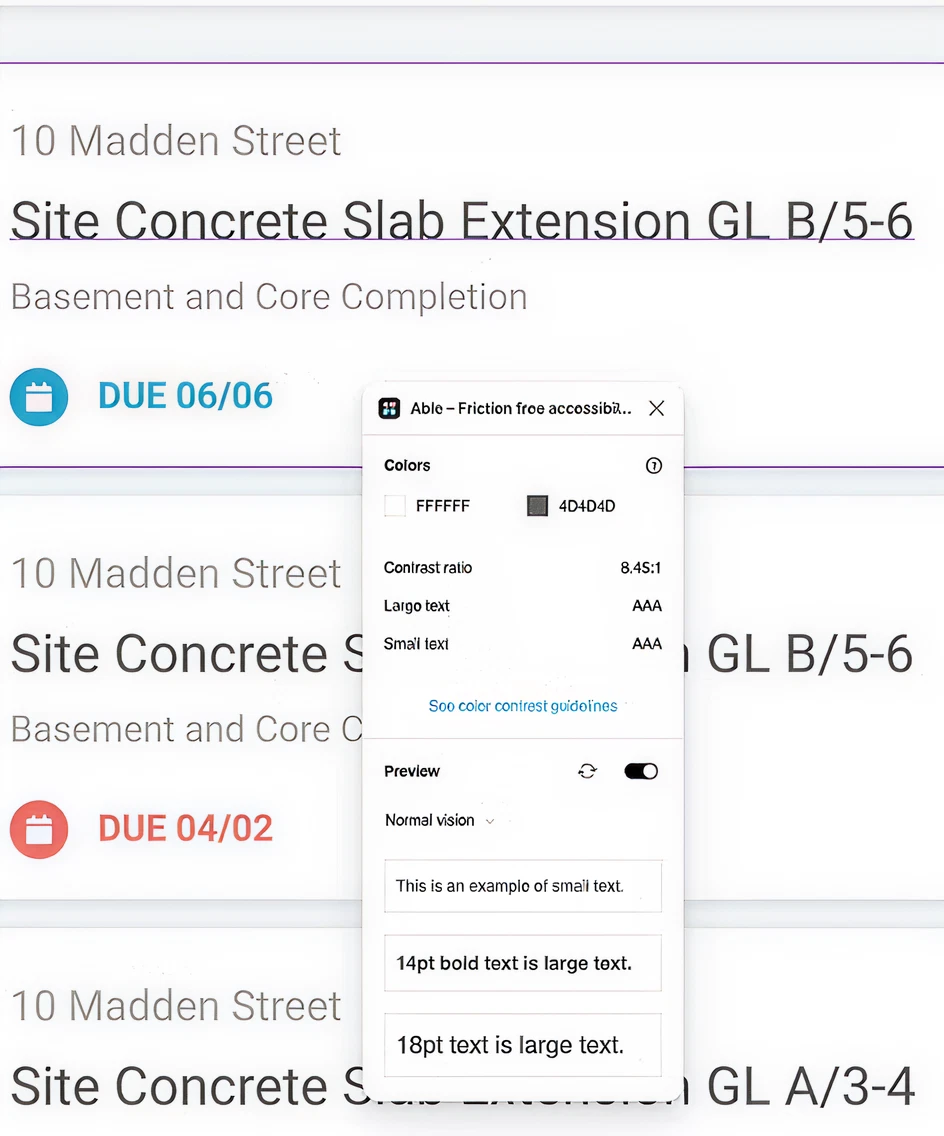Screen dimensions: 944x1136
Task: Select the dark 4D4D4D color swatch
Action: click(x=538, y=506)
